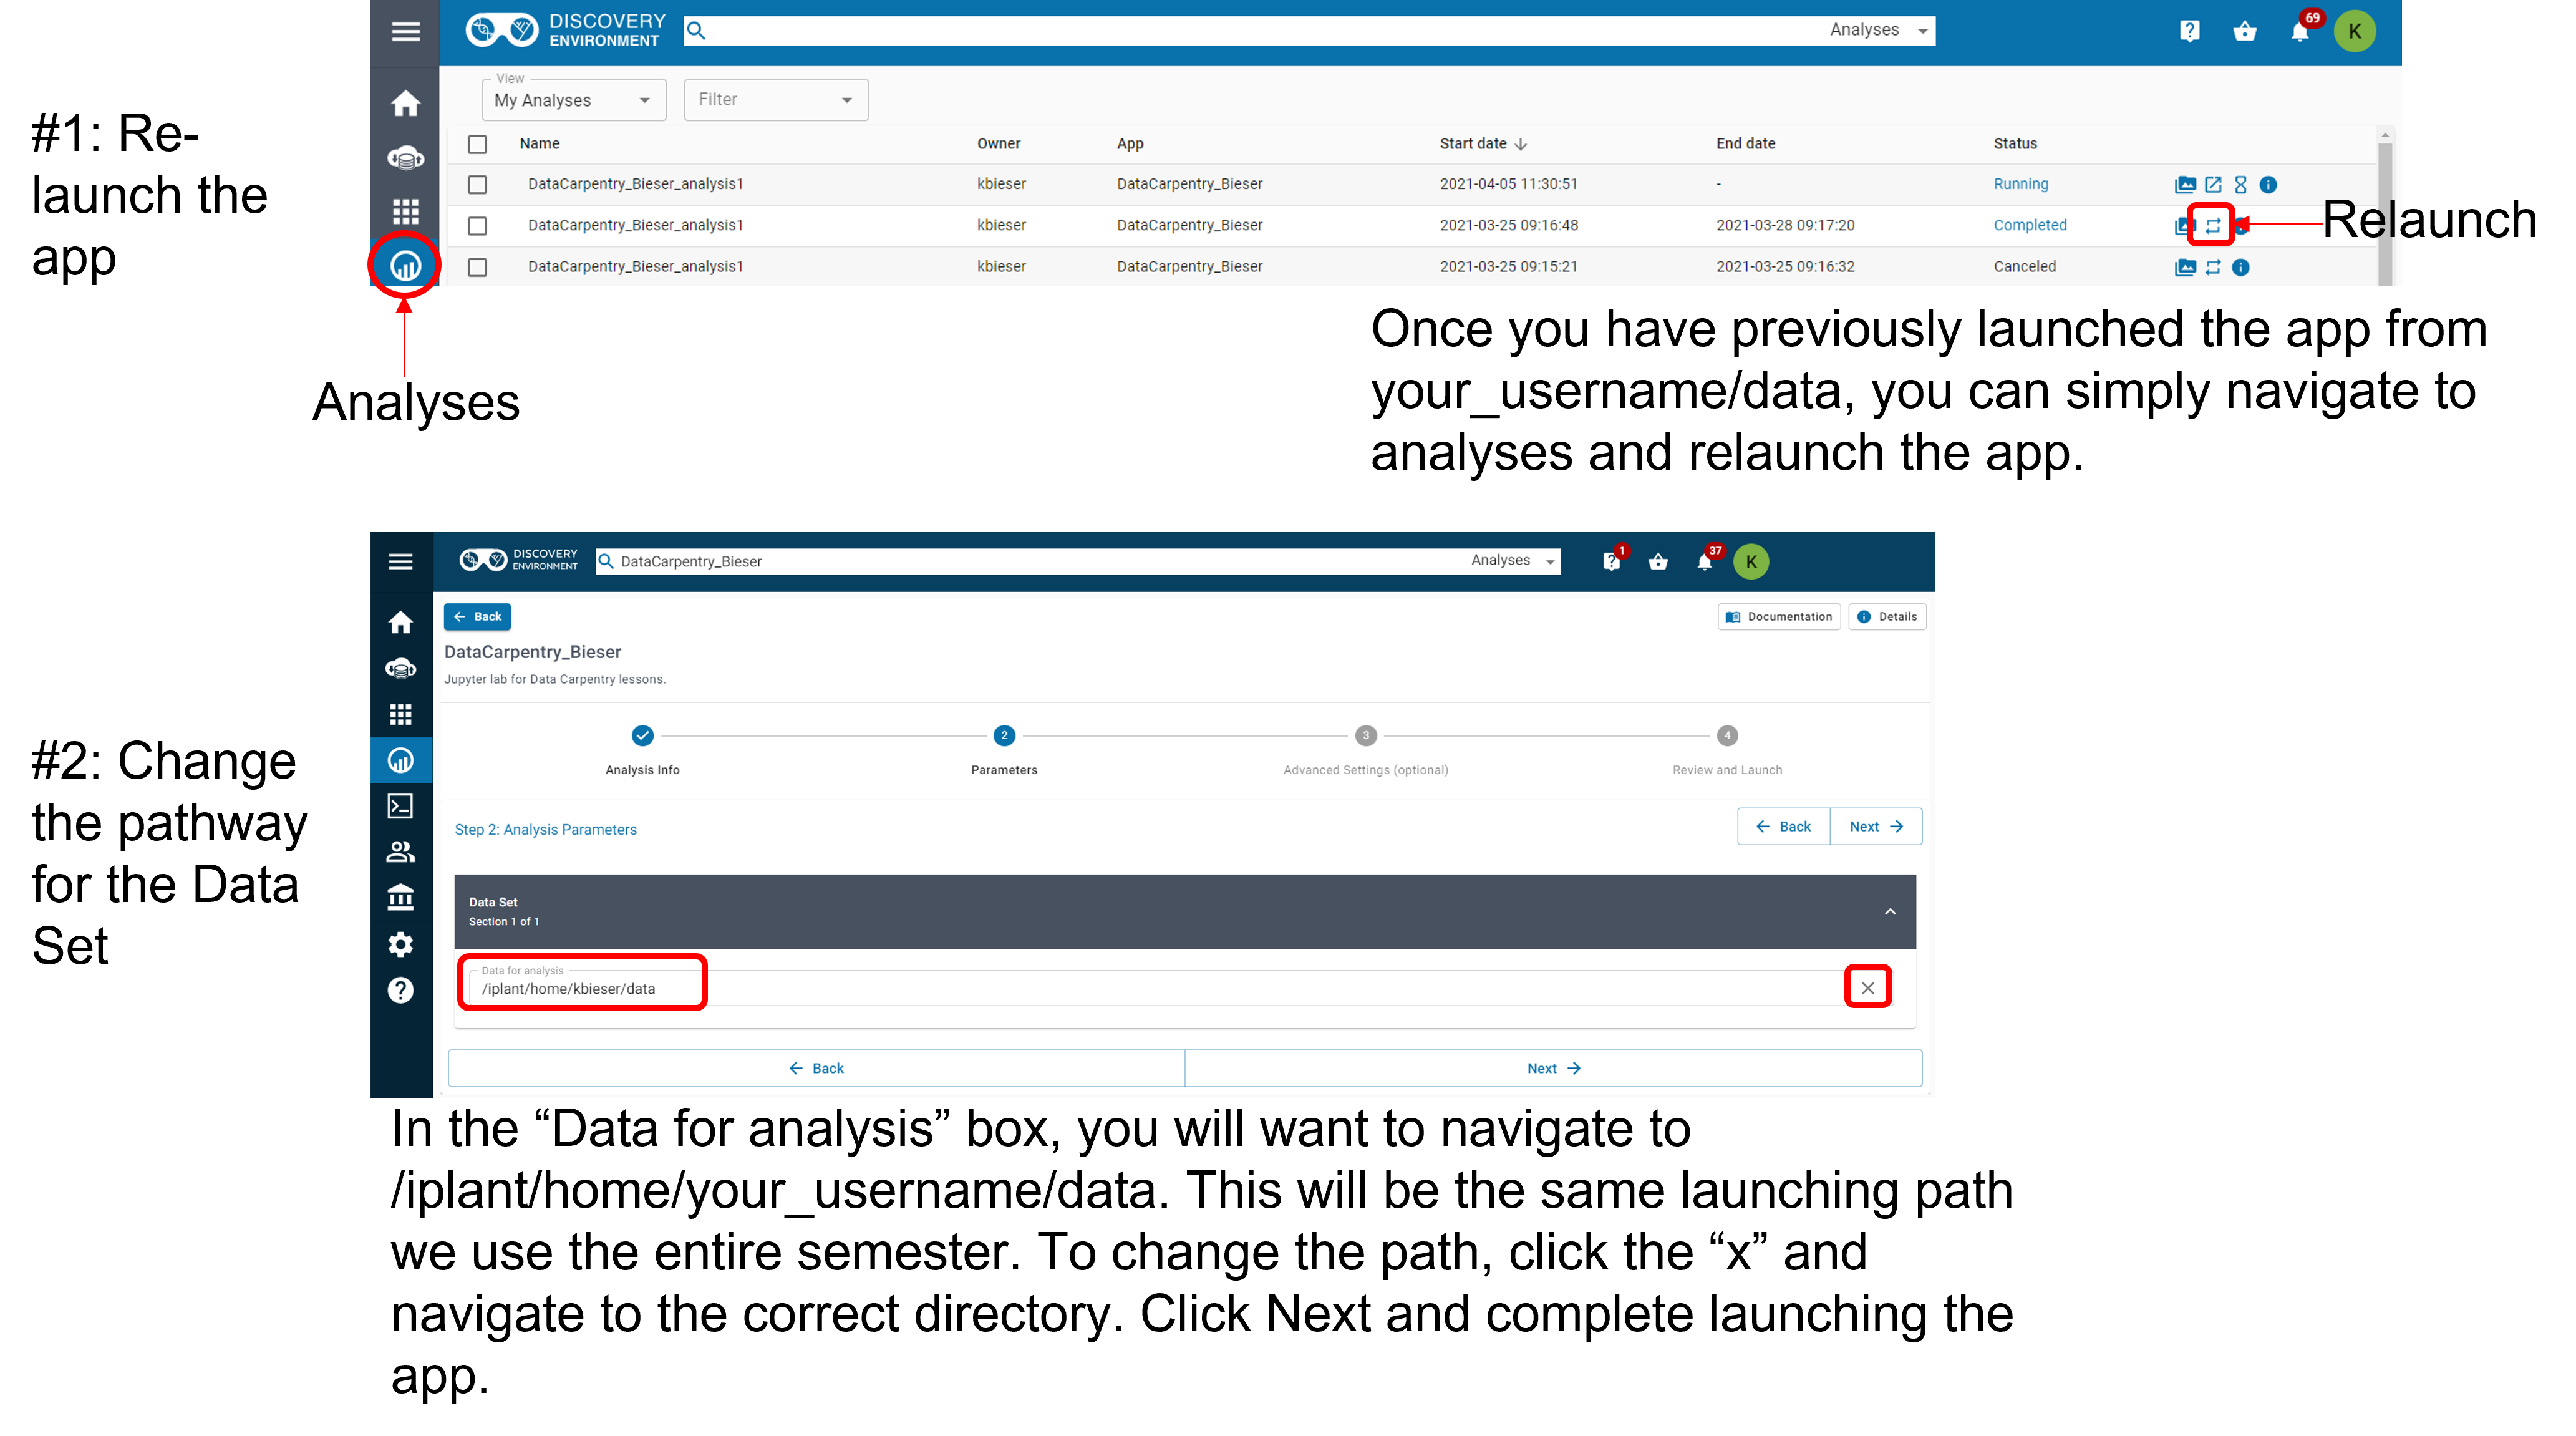Viewport: 2576px width, 1436px height.
Task: Click the Teams people icon in the lower sidebar
Action: pos(400,852)
